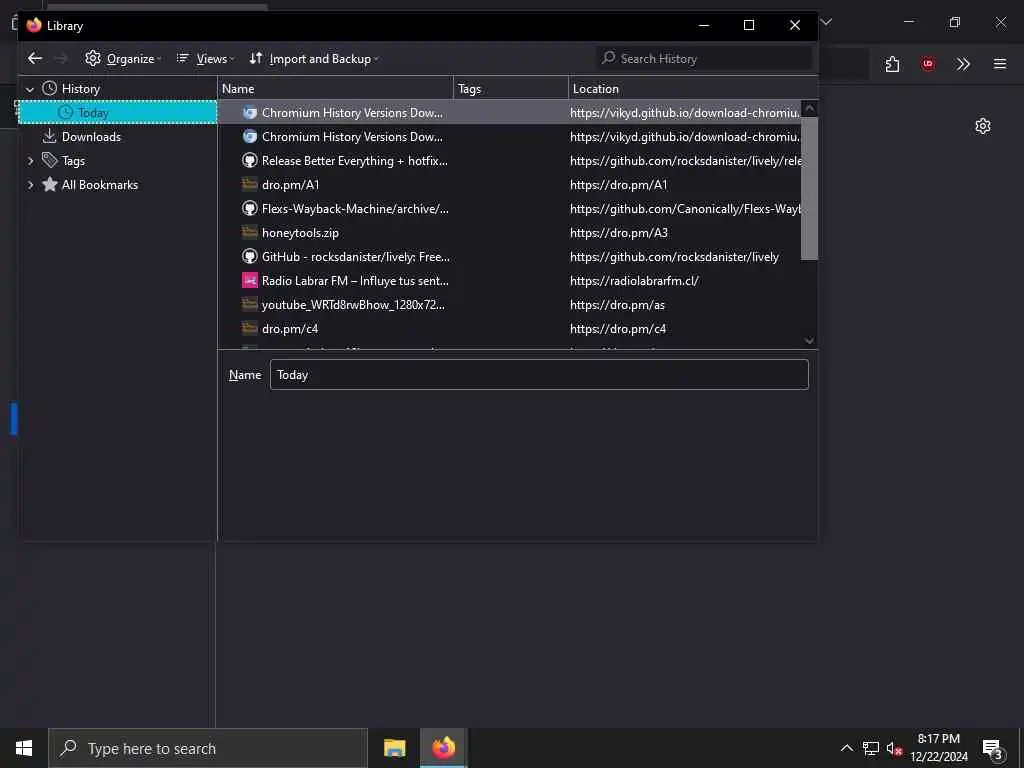The image size is (1024, 768).
Task: Open the taskbar clock and date
Action: tap(939, 748)
